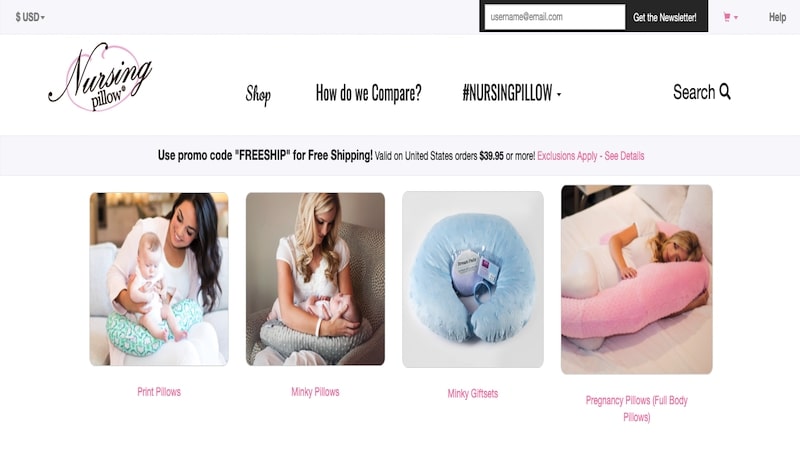
Task: Open the cart dropdown arrow
Action: [x=736, y=18]
